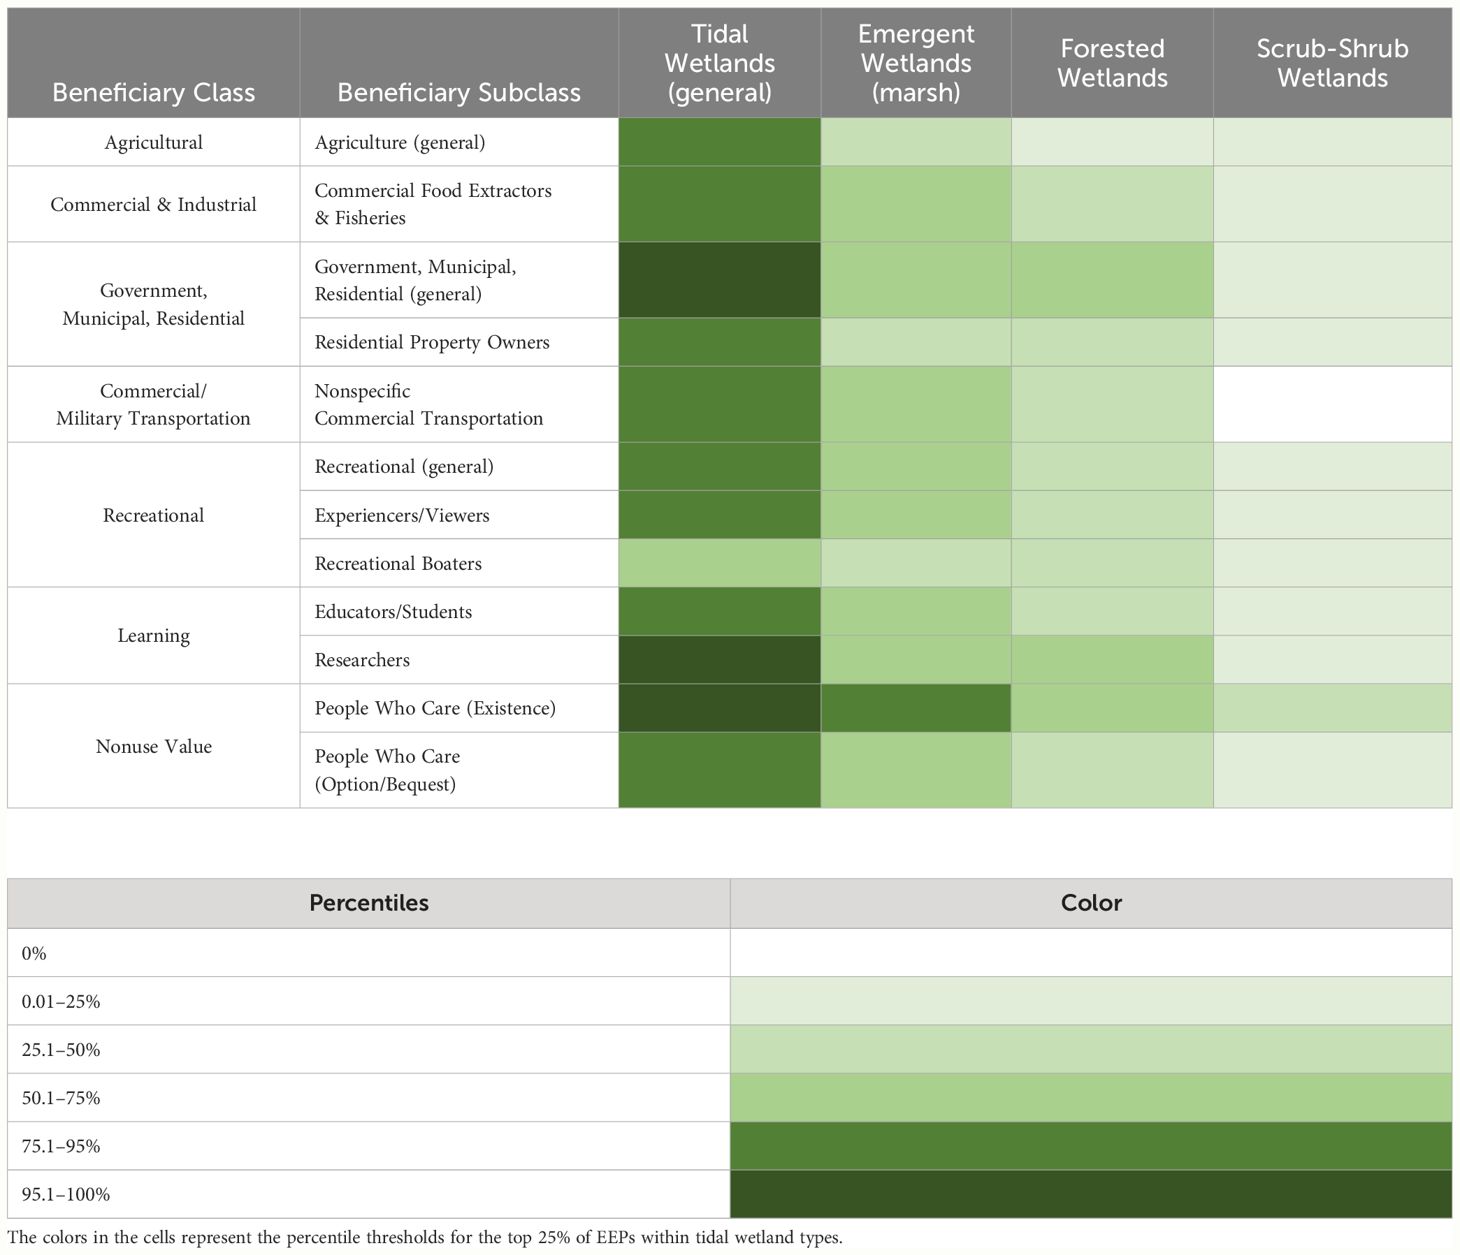
Task: Click Forested Wetlands cell for Researchers
Action: tap(1112, 660)
